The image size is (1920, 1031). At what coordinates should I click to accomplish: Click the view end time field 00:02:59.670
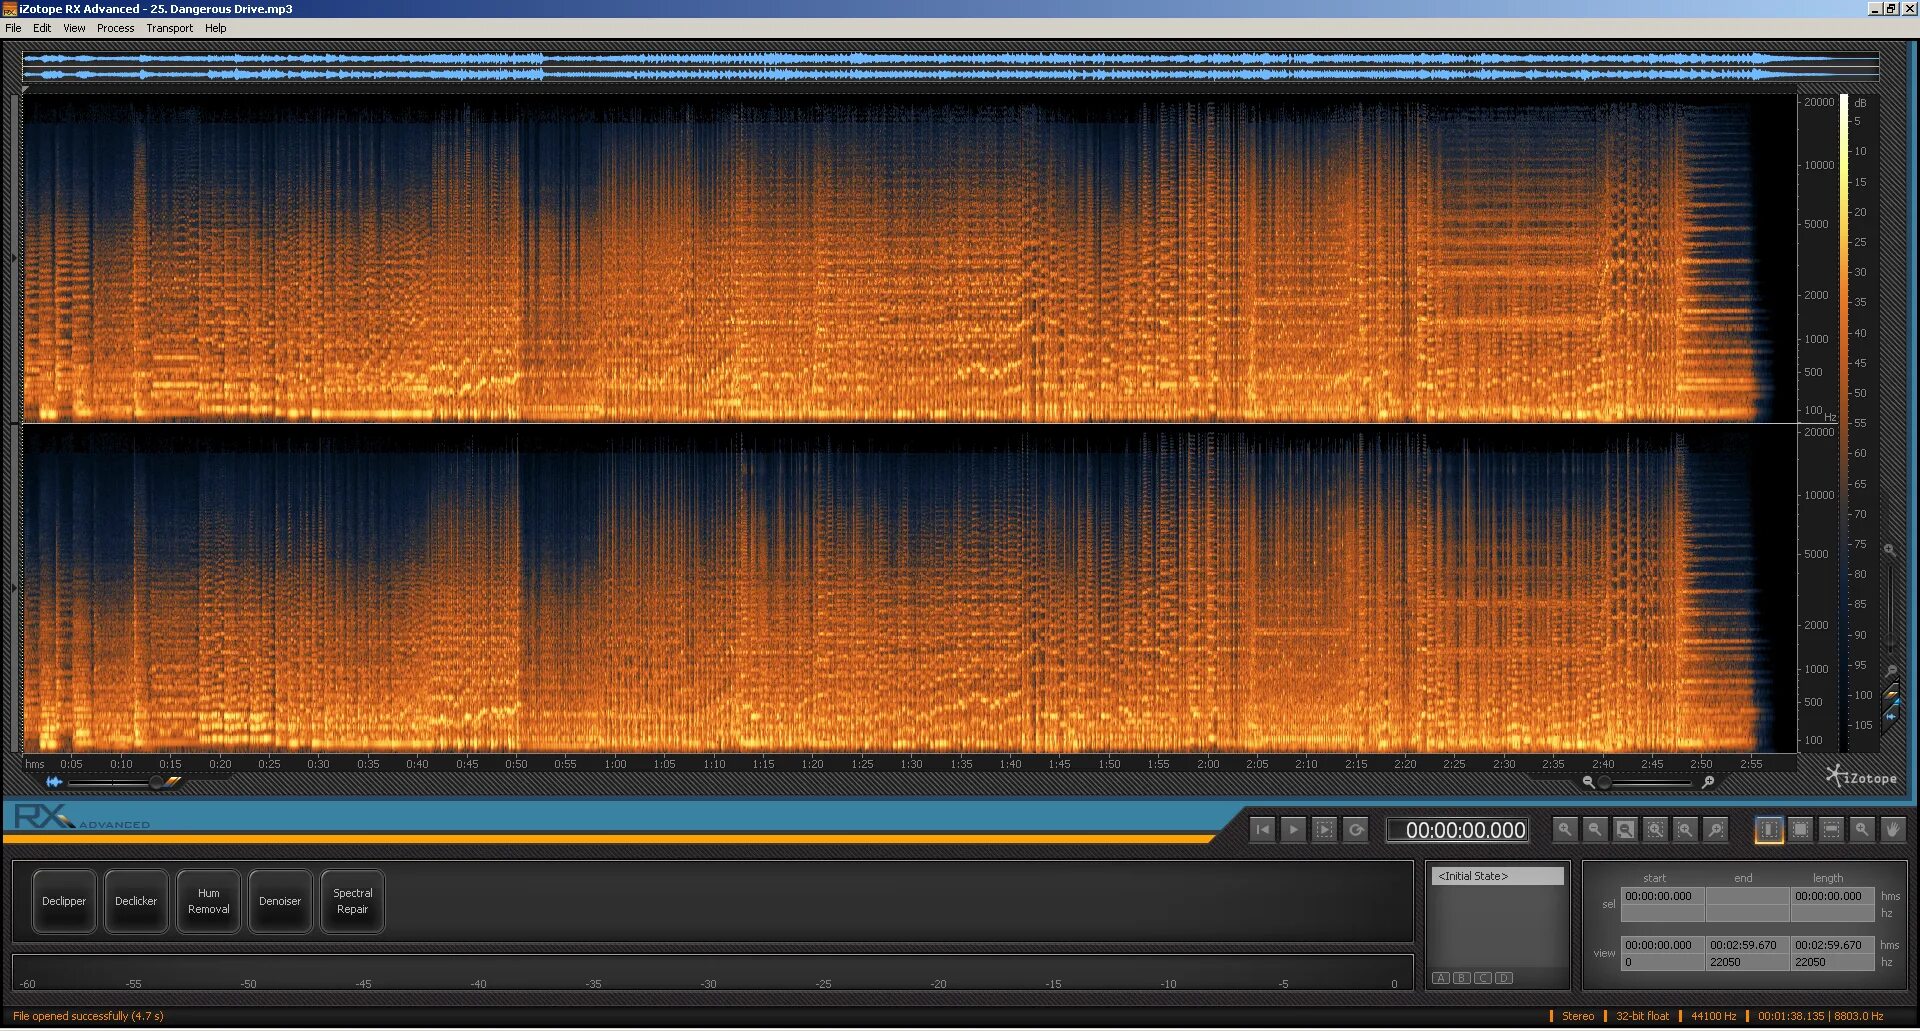[x=1748, y=946]
